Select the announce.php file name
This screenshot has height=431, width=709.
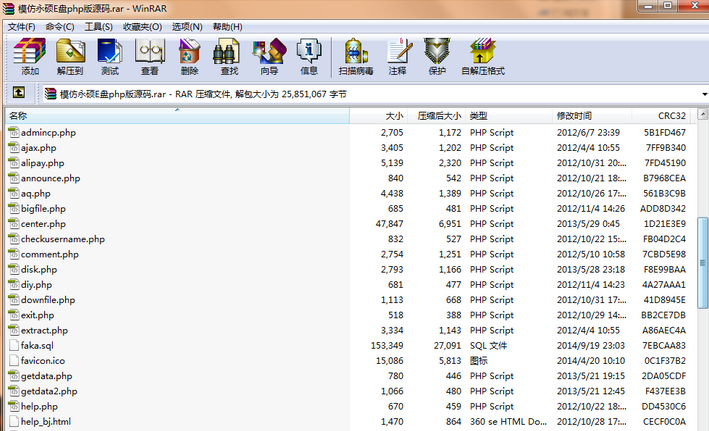pos(50,178)
